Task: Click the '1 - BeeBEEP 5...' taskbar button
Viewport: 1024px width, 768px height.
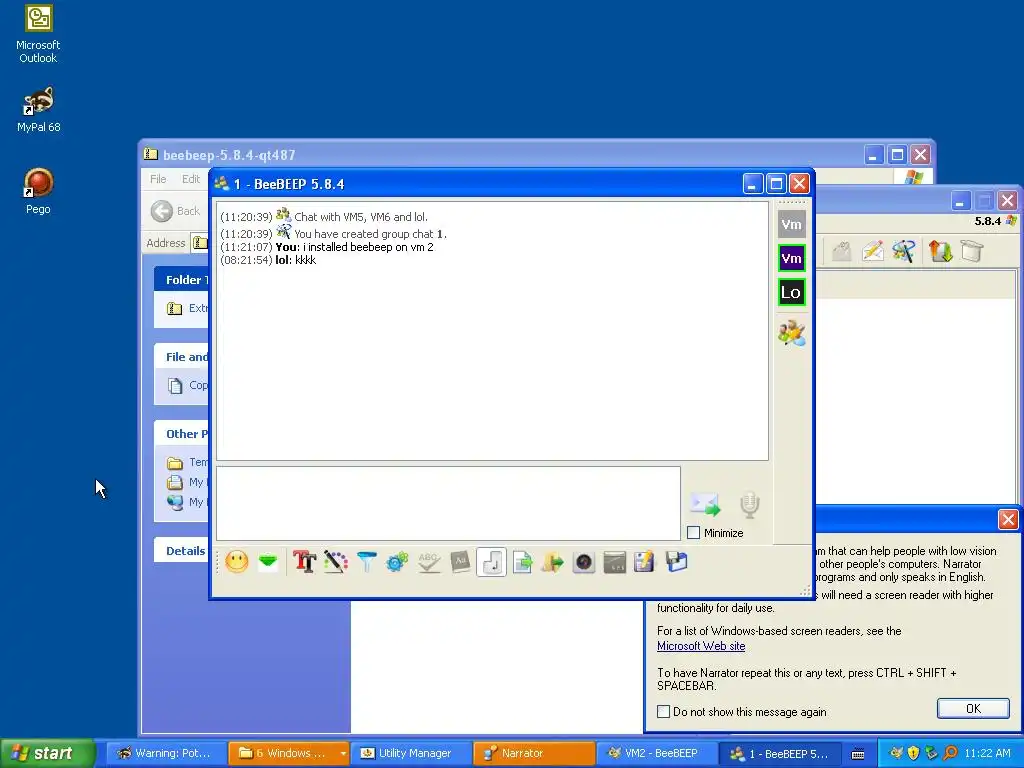Action: (x=779, y=754)
